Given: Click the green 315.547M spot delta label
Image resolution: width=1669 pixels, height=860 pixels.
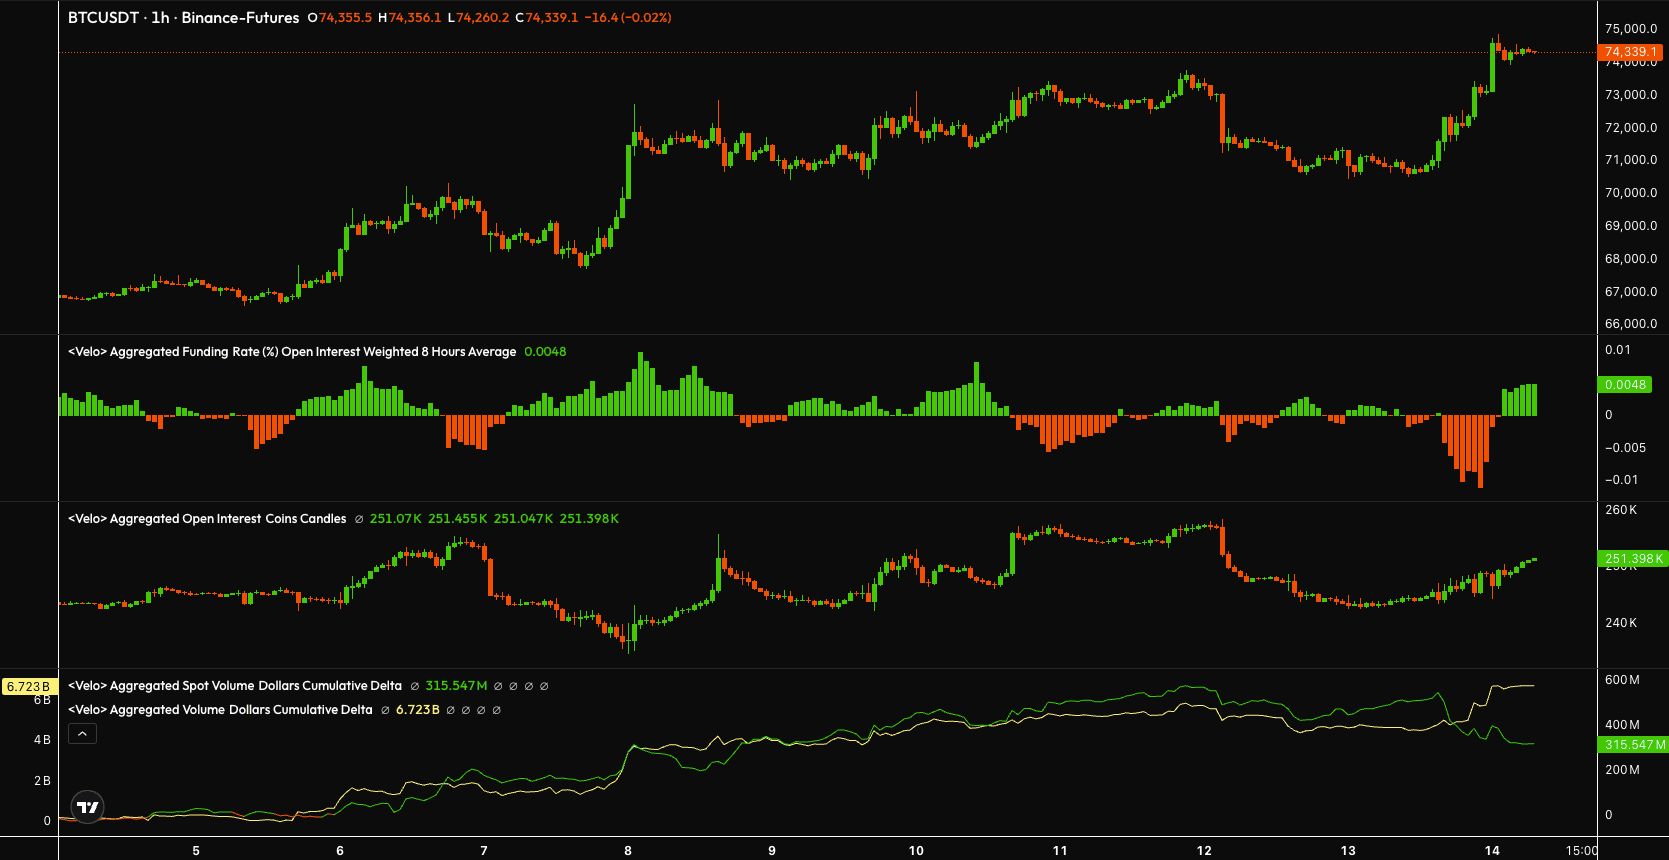Looking at the screenshot, I should (1634, 745).
